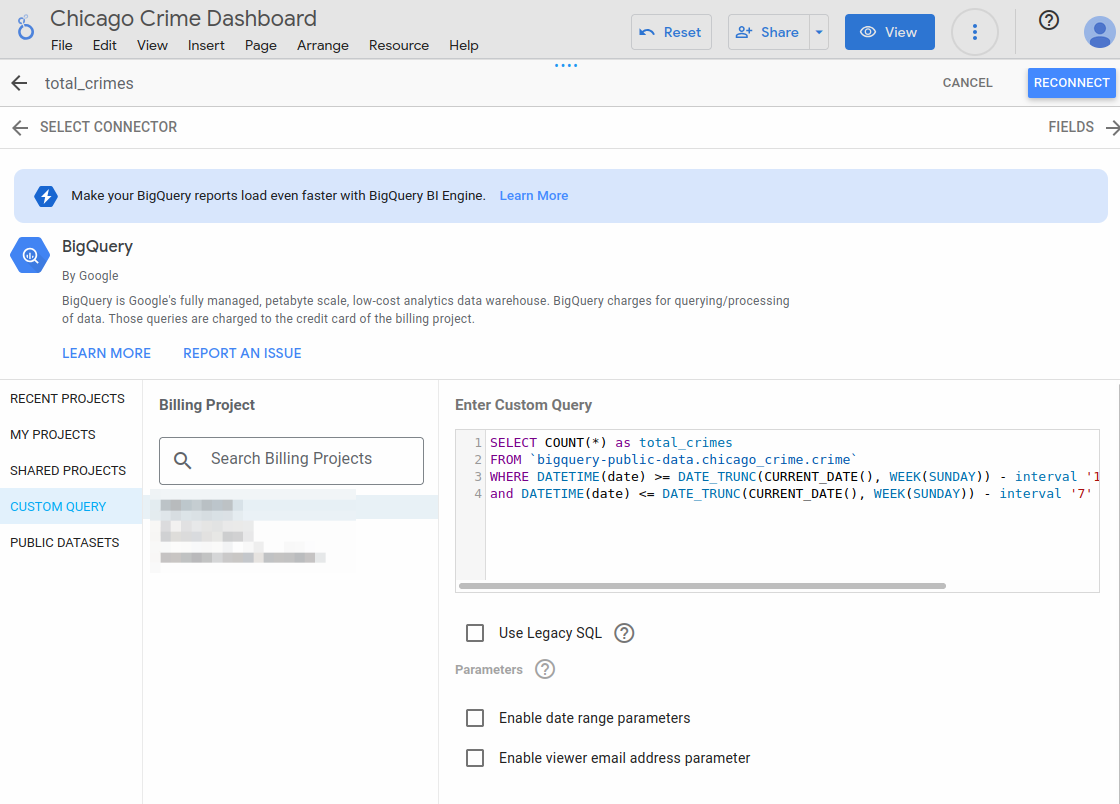Click the total_crimes data source name
Viewport: 1120px width, 804px height.
pos(89,84)
